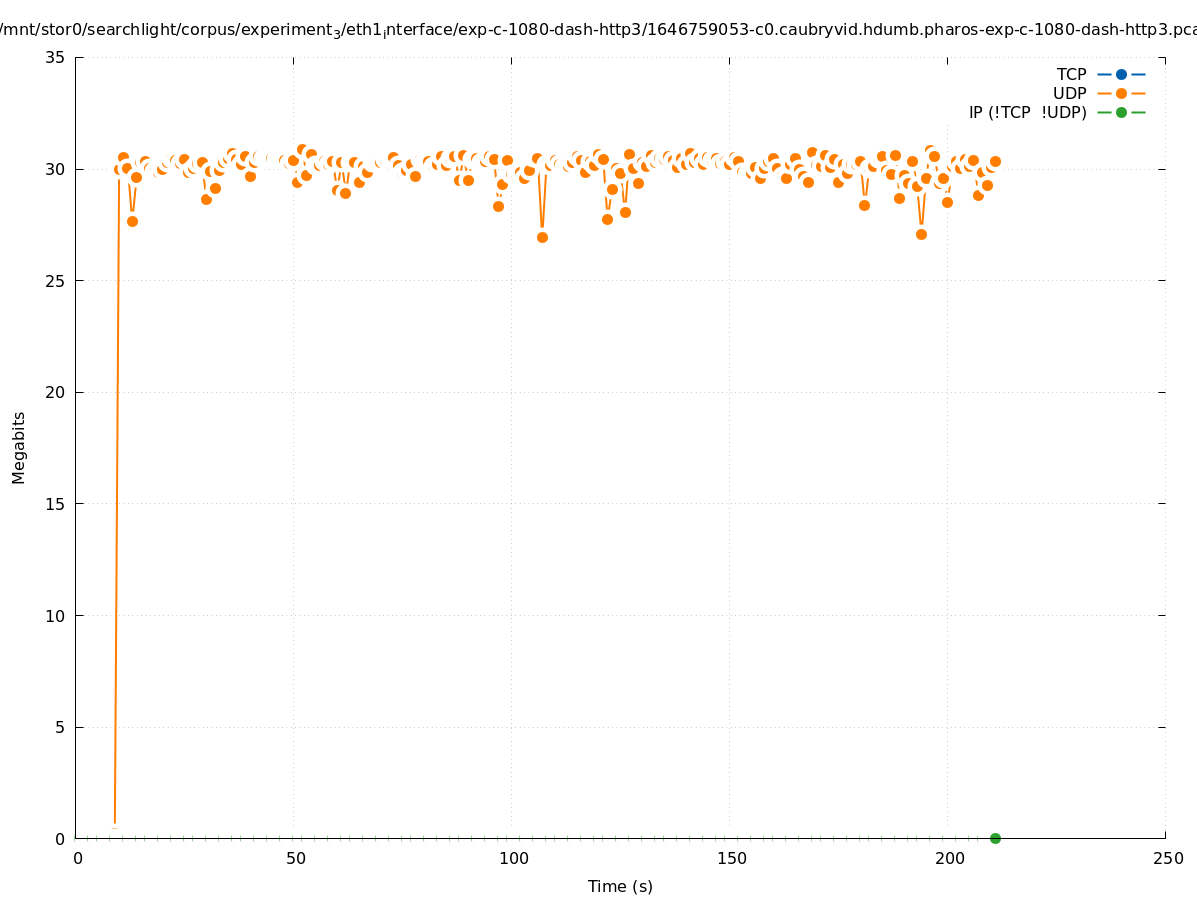Click the blue TCP legend marker

click(x=1121, y=74)
